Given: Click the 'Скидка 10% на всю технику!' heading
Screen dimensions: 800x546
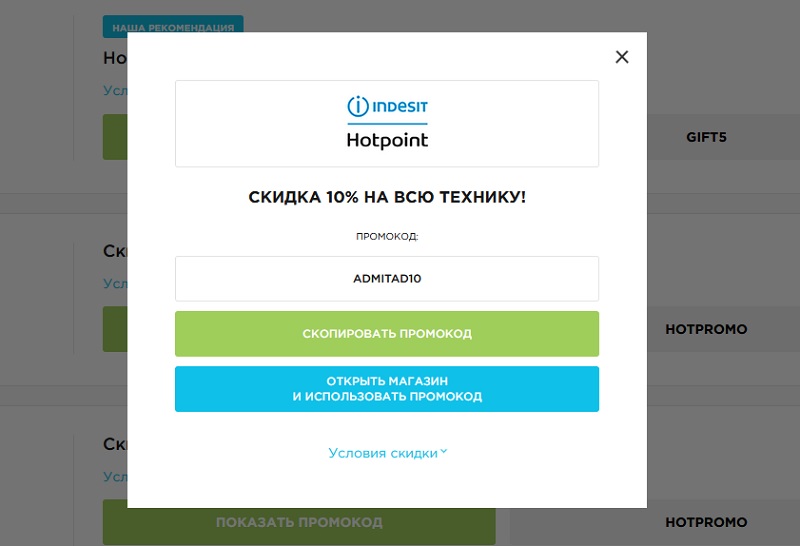Looking at the screenshot, I should pos(387,197).
